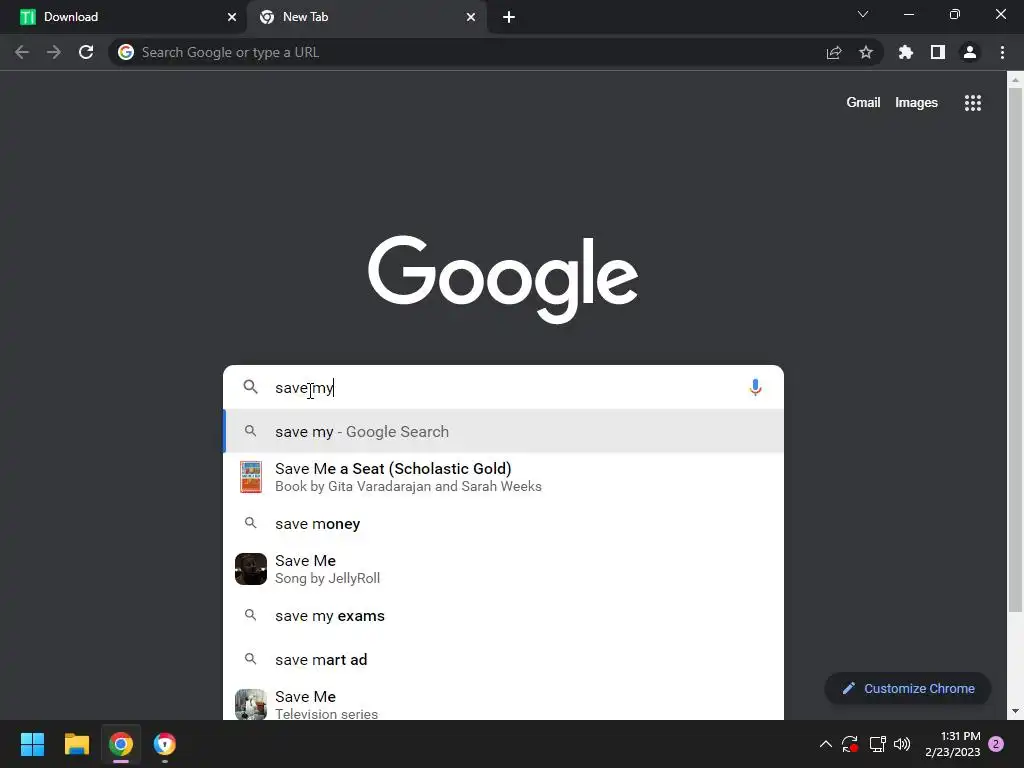
Task: Share this page icon in address bar
Action: coord(834,52)
